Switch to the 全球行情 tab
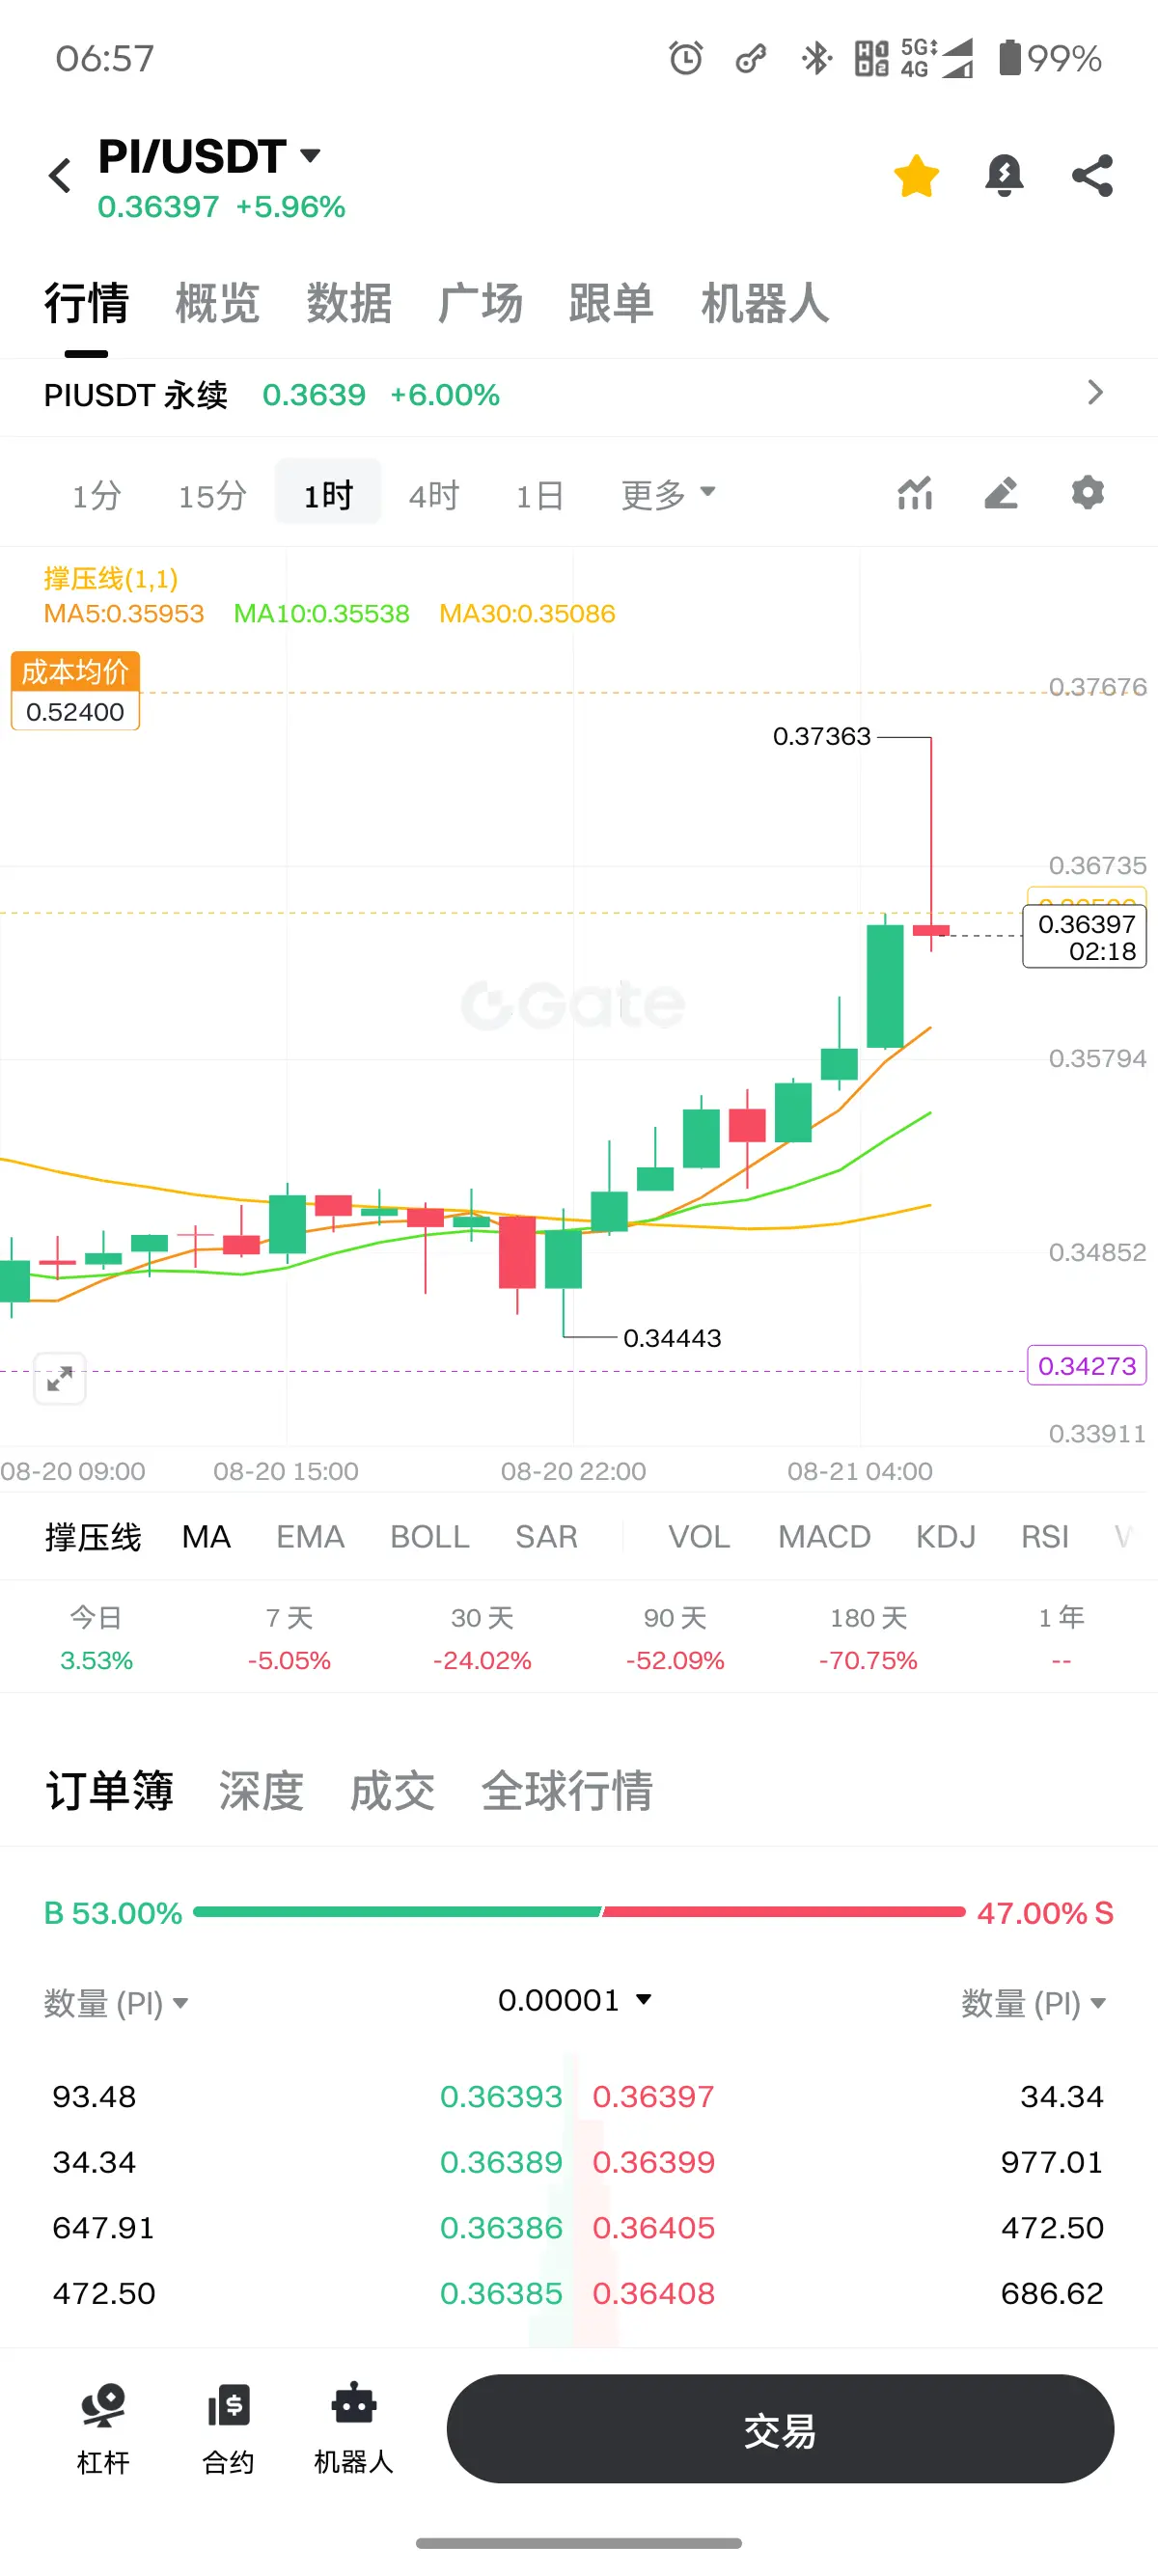Viewport: 1158px width, 2576px height. (x=567, y=1791)
